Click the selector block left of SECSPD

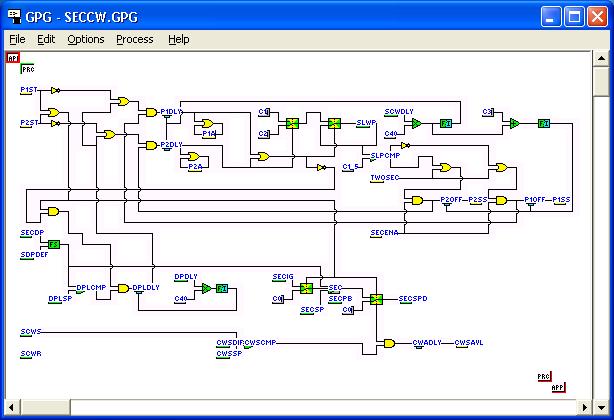[376, 298]
